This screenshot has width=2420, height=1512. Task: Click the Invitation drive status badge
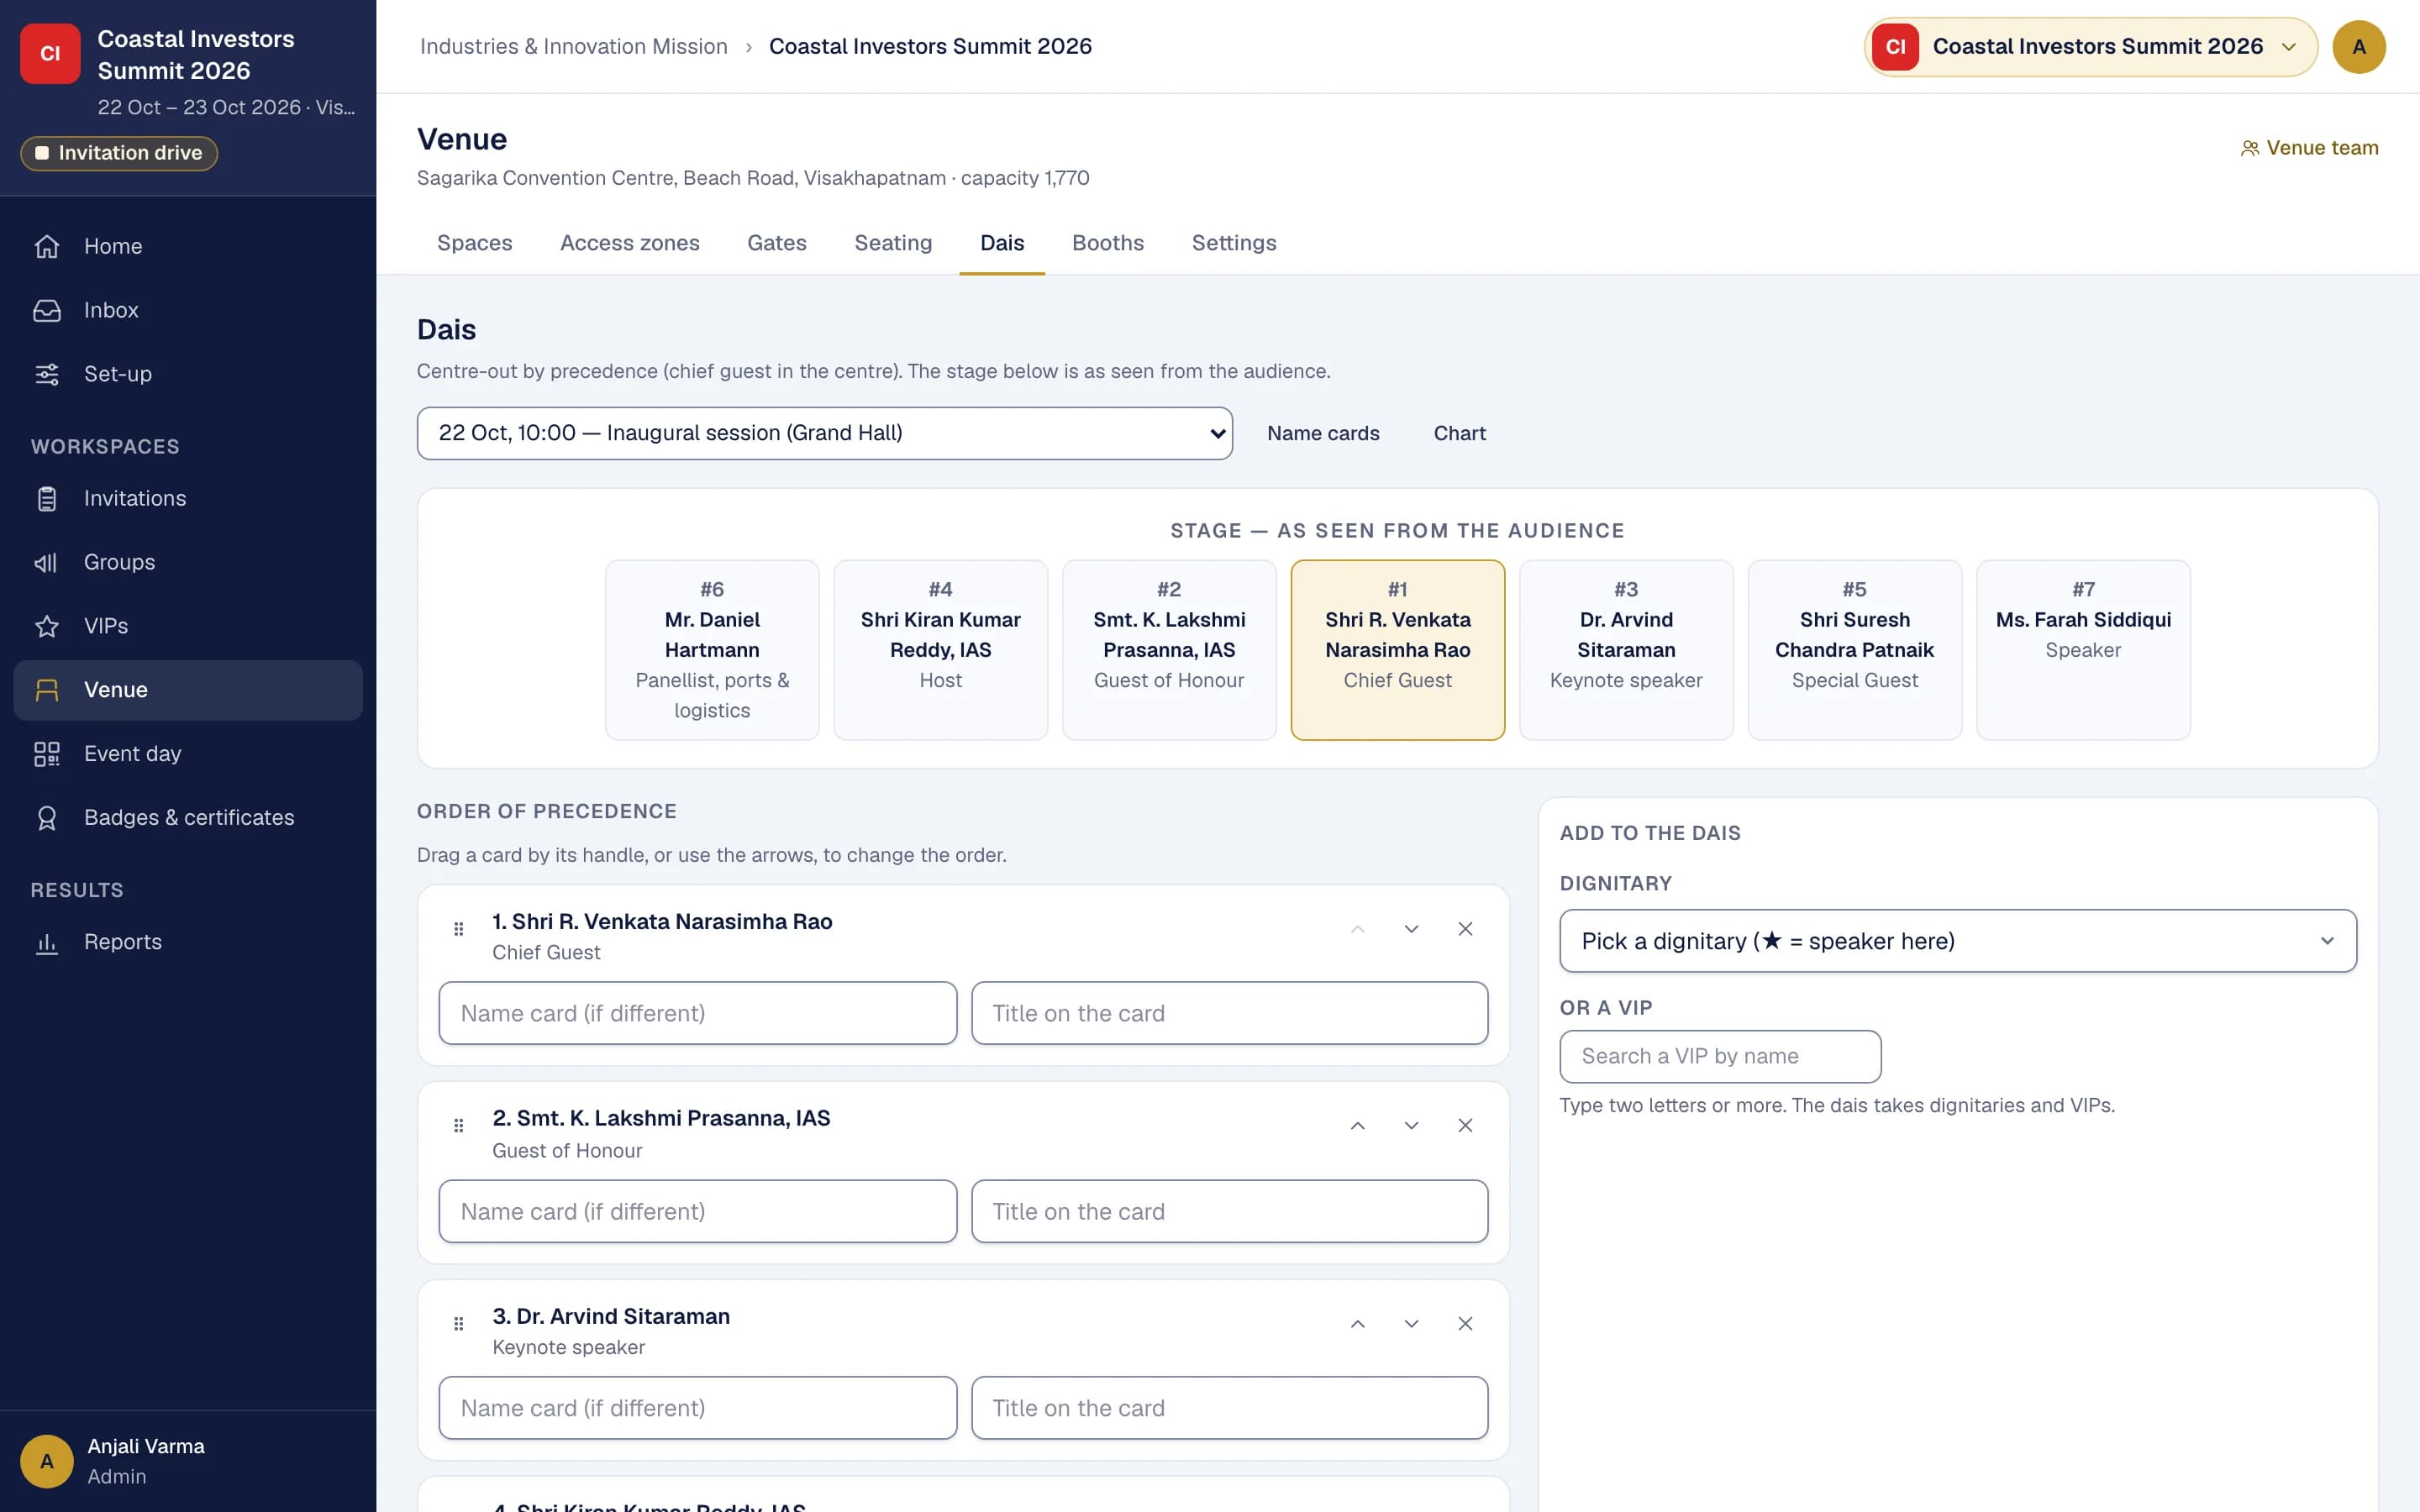119,153
